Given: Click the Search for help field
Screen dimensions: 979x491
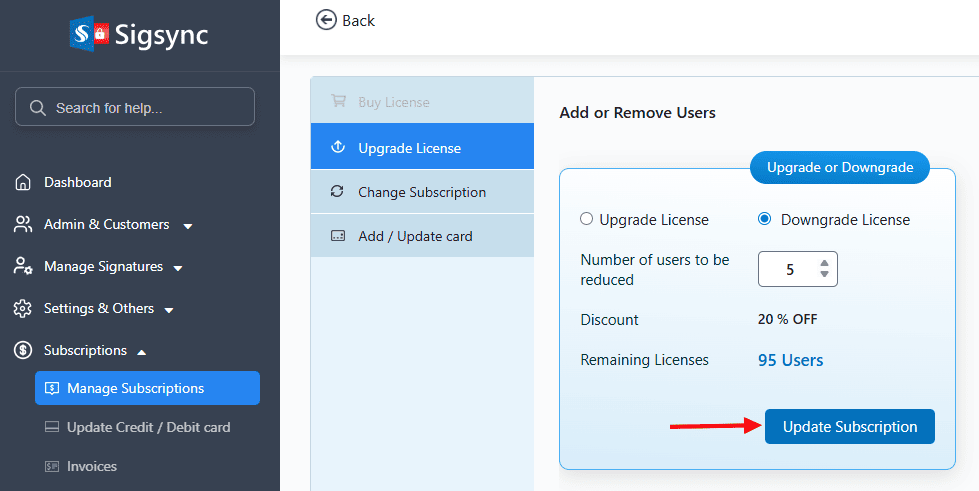Looking at the screenshot, I should tap(135, 107).
